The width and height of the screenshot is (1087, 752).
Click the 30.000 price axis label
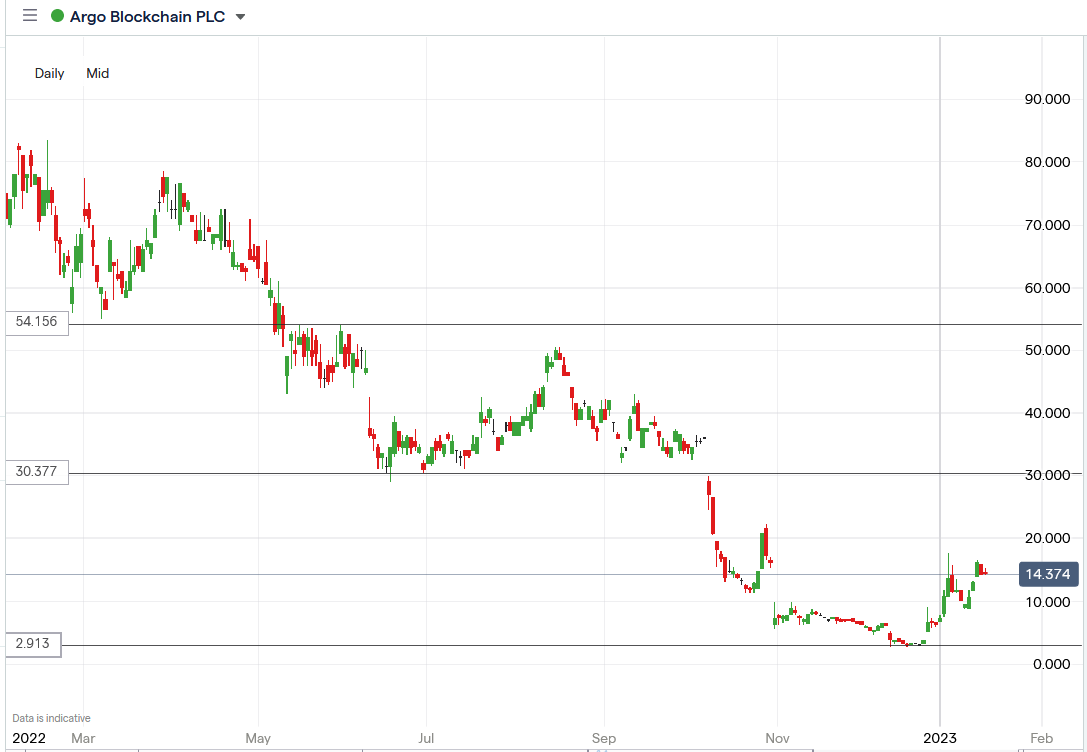coord(1047,475)
